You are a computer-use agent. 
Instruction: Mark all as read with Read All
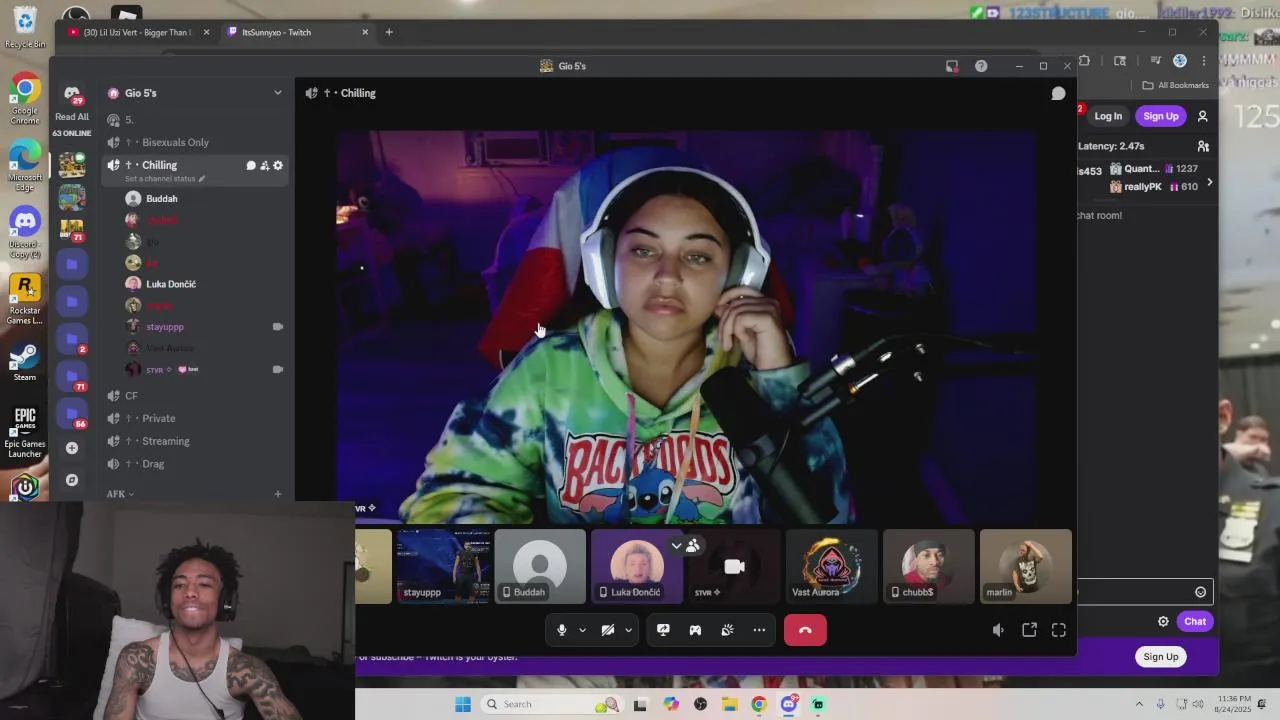pyautogui.click(x=72, y=117)
